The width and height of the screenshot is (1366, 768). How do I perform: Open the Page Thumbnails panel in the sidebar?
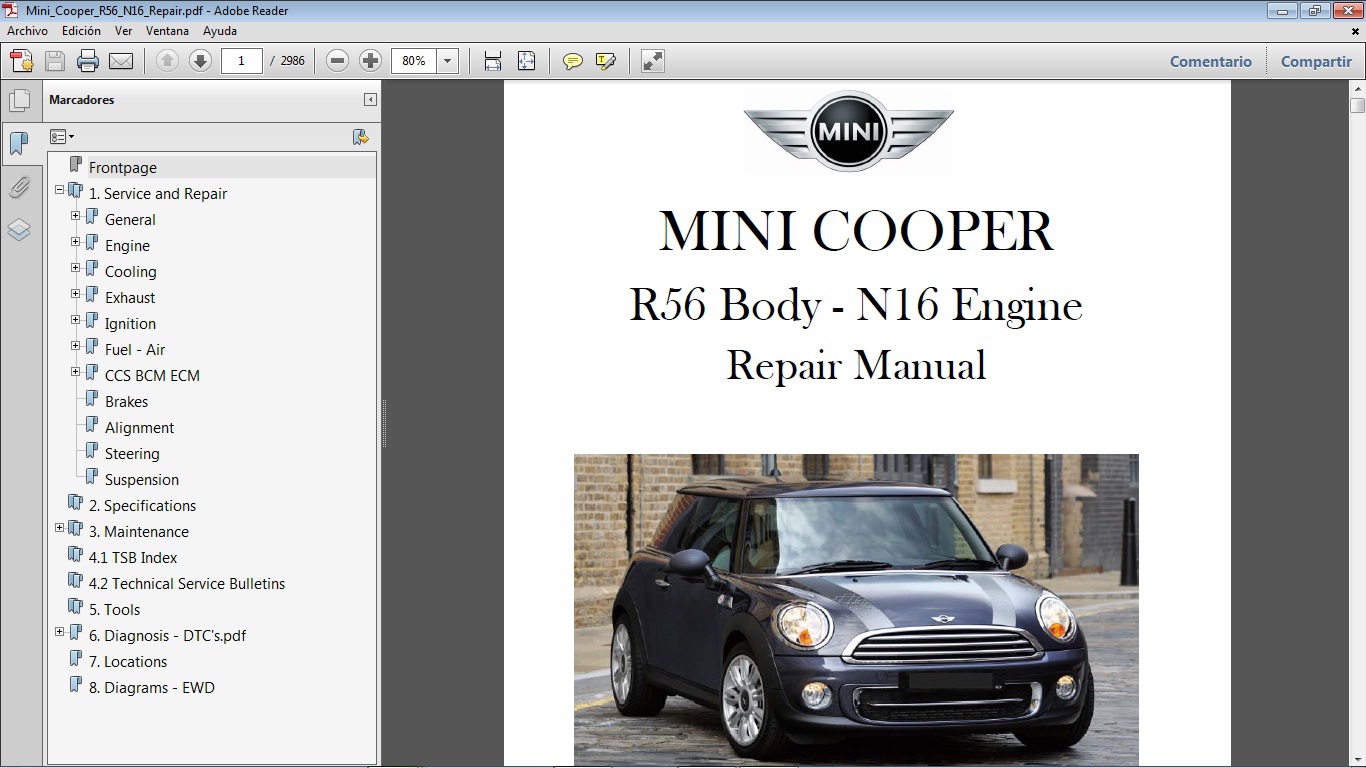pyautogui.click(x=21, y=99)
